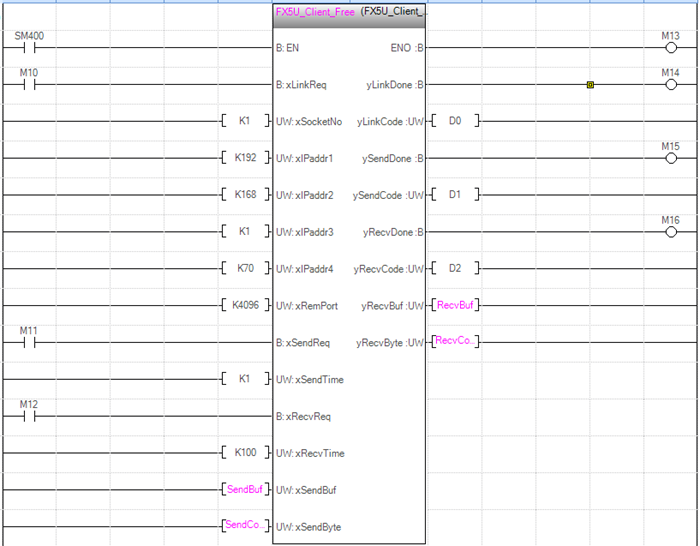
Task: Click the M14 coil for yLinkDone
Action: pos(670,84)
